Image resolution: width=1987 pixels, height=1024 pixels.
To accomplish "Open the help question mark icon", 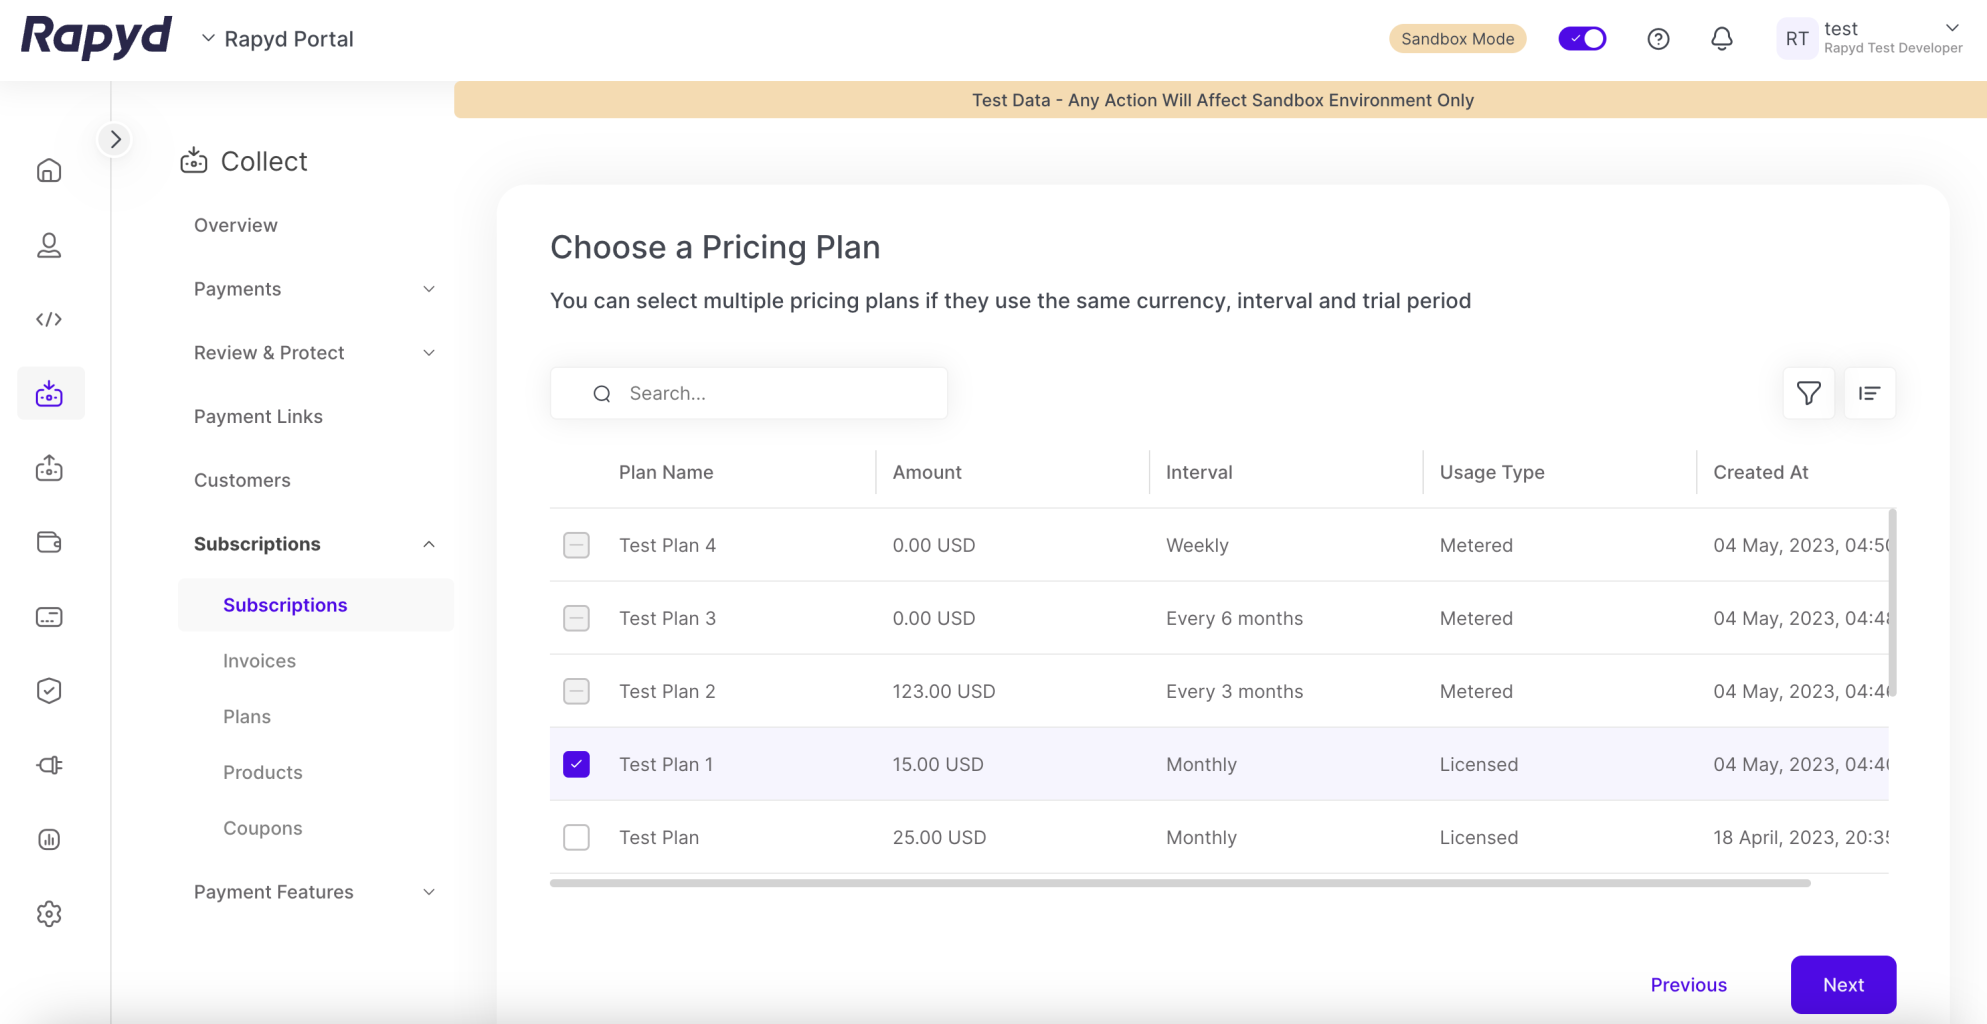I will coord(1658,39).
